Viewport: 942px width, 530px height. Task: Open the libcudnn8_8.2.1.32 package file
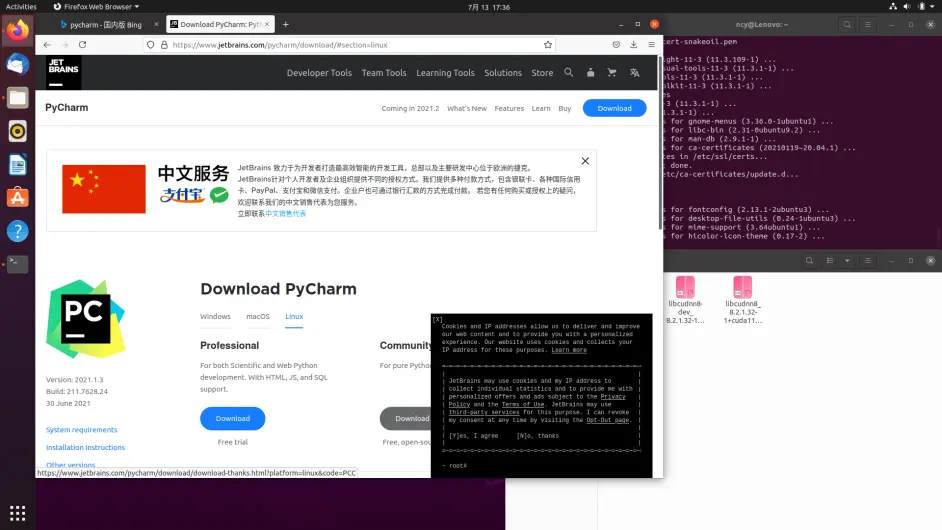tap(743, 299)
